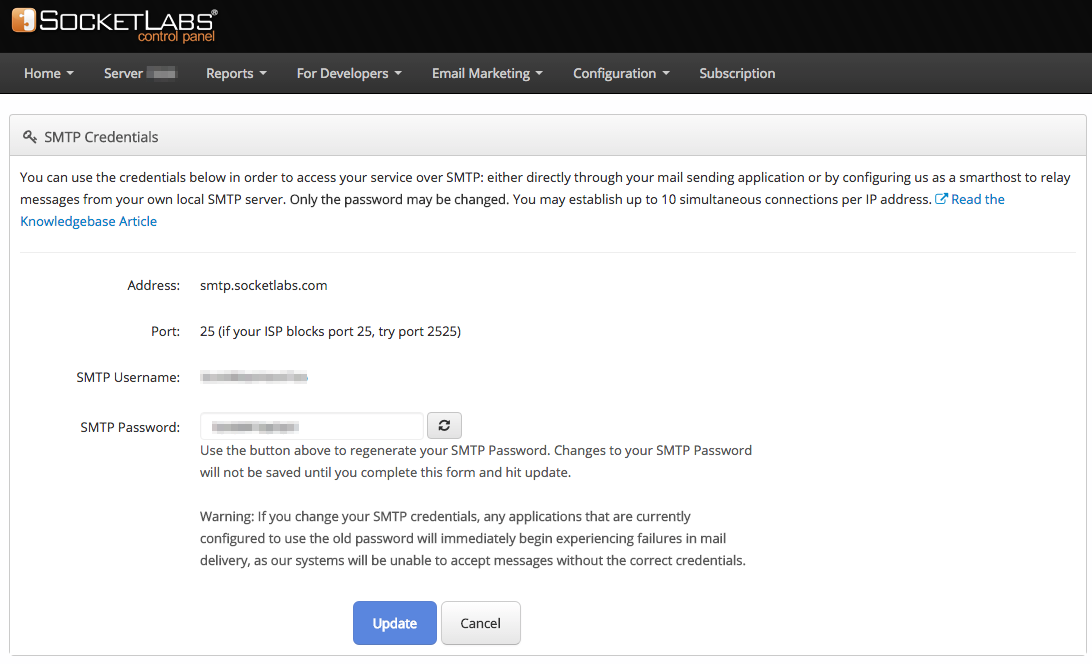Click the Port label
Screen dimensions: 1092x664
click(x=165, y=331)
